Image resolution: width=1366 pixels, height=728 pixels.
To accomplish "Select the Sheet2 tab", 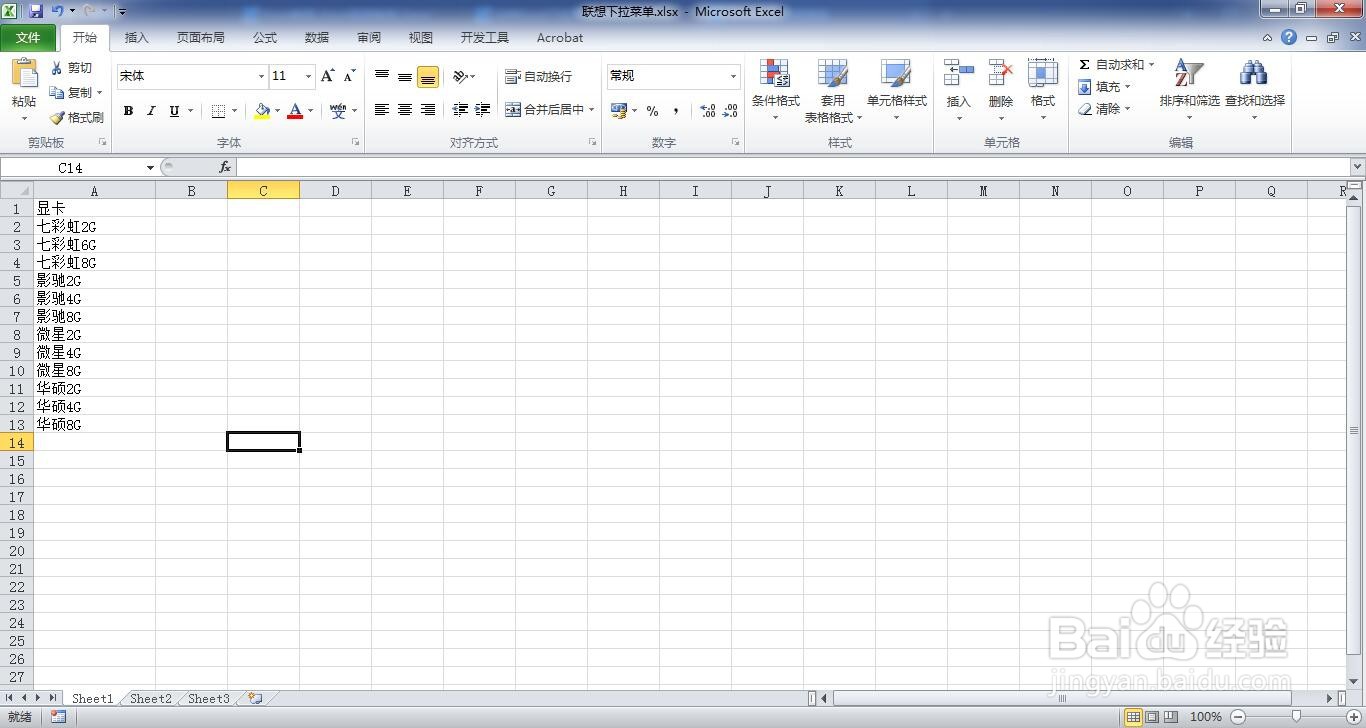I will click(x=151, y=699).
